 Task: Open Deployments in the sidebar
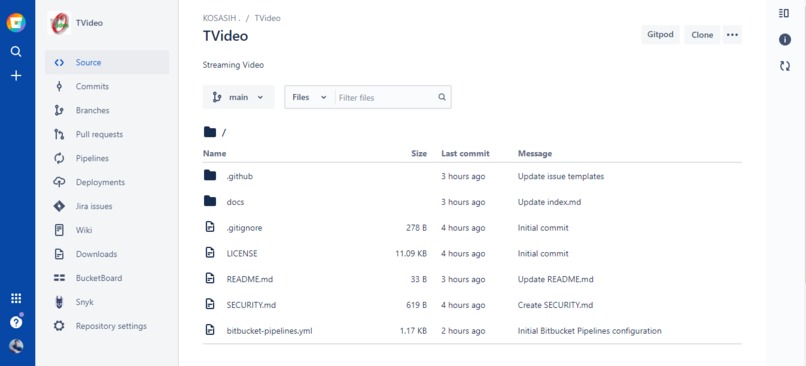[x=107, y=182]
